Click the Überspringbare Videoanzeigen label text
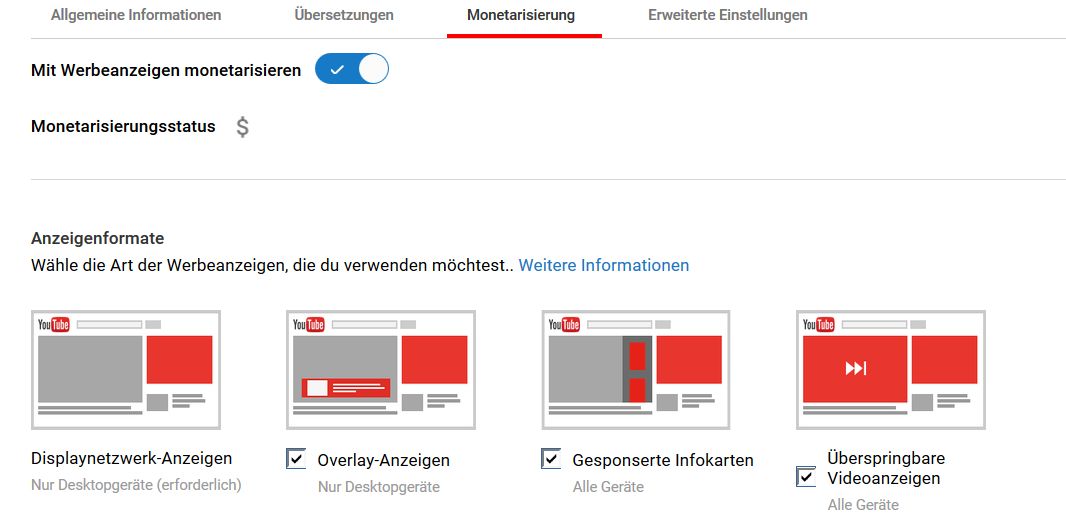The width and height of the screenshot is (1066, 530). pyautogui.click(x=886, y=468)
